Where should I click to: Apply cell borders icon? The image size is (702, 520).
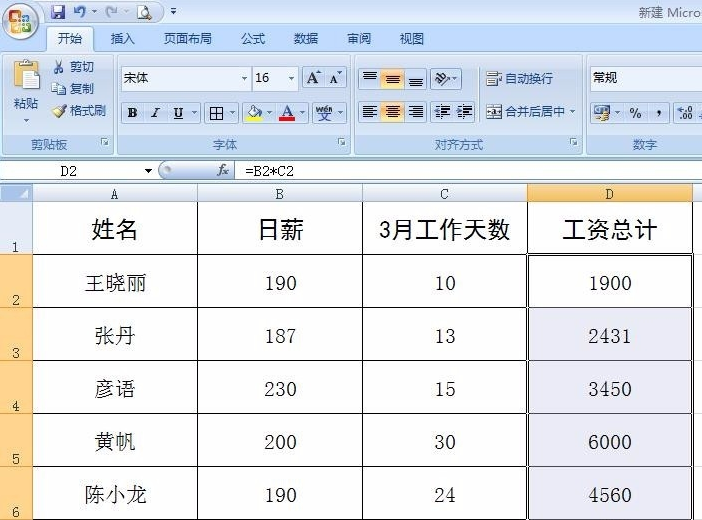tap(217, 113)
